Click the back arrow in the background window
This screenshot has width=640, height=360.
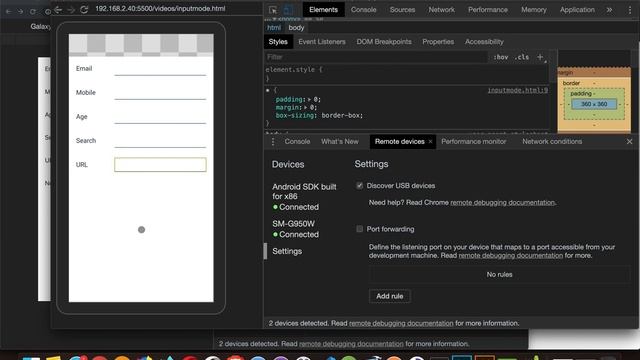pyautogui.click(x=9, y=11)
